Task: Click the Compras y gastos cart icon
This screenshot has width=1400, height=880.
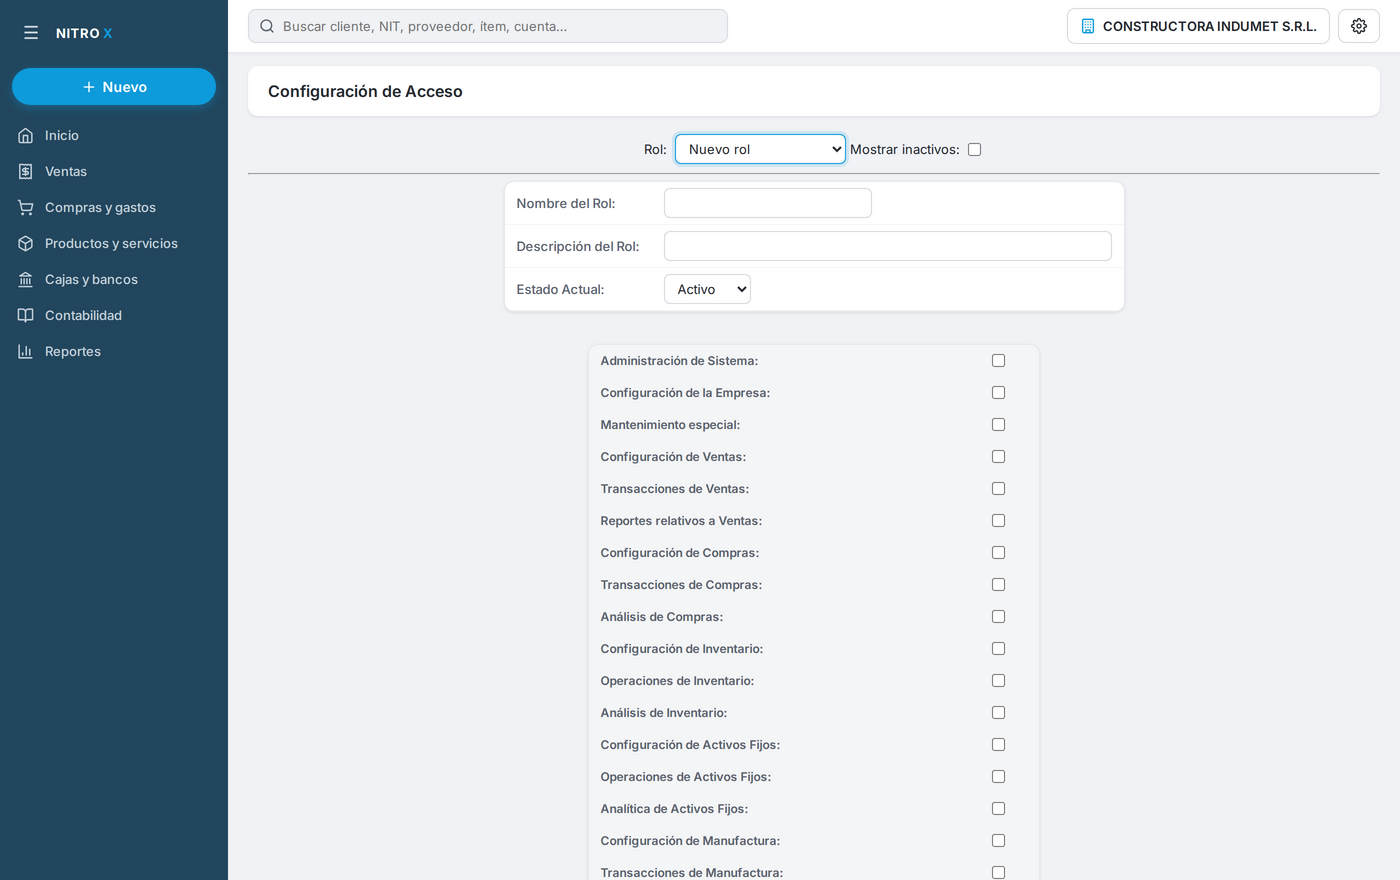Action: (26, 207)
